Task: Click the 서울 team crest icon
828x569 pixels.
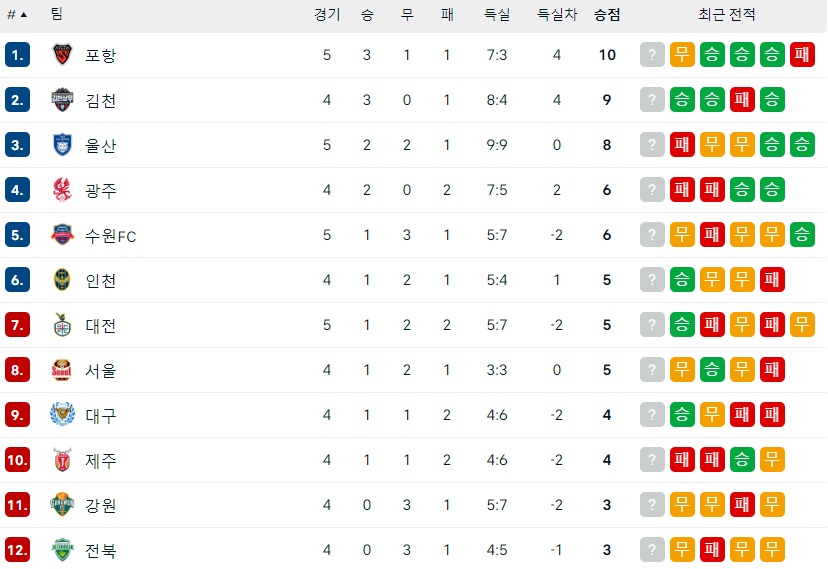Action: [x=63, y=370]
